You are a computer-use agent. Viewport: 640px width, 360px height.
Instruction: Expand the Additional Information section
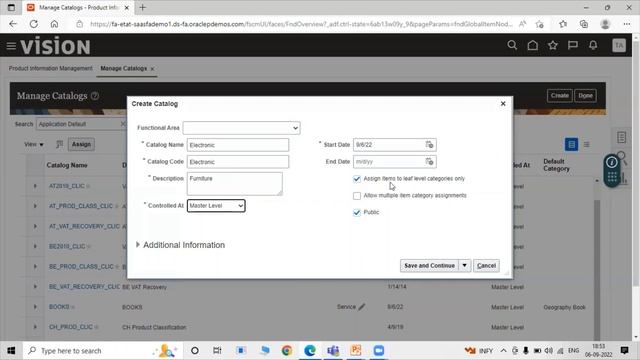tap(138, 244)
